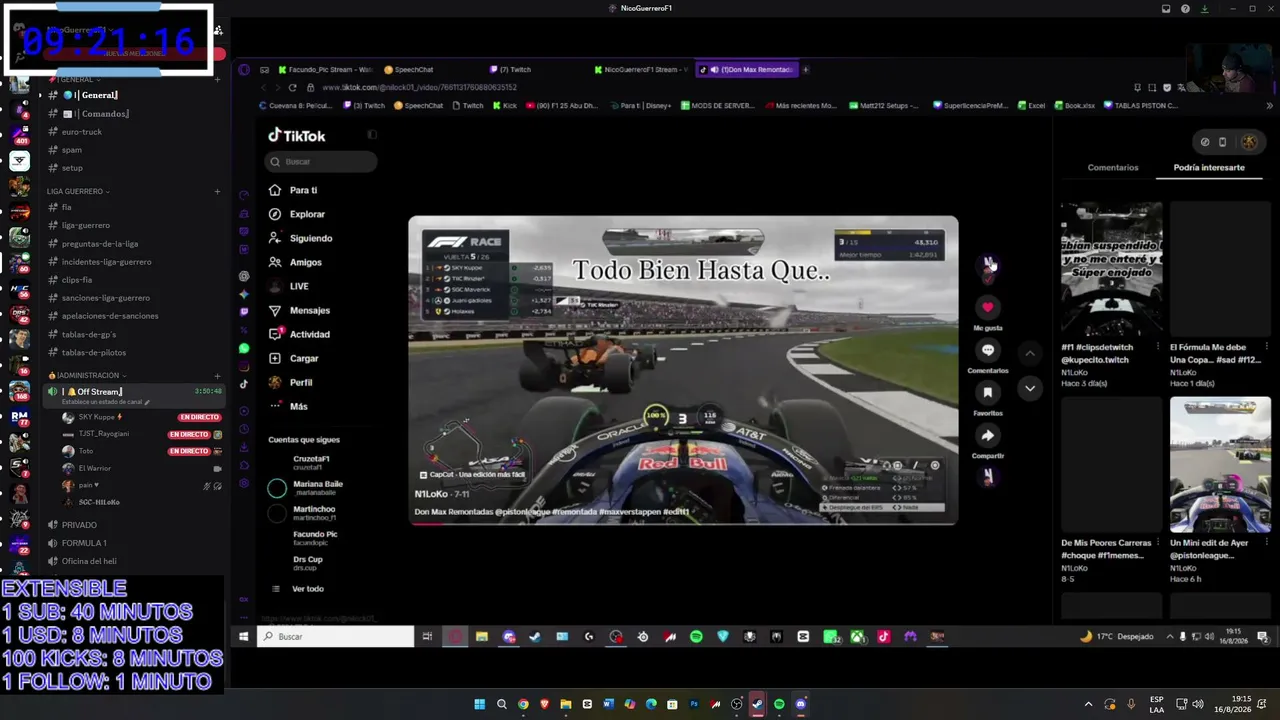Open the Windows Start menu on bottom taskbar

[x=480, y=704]
